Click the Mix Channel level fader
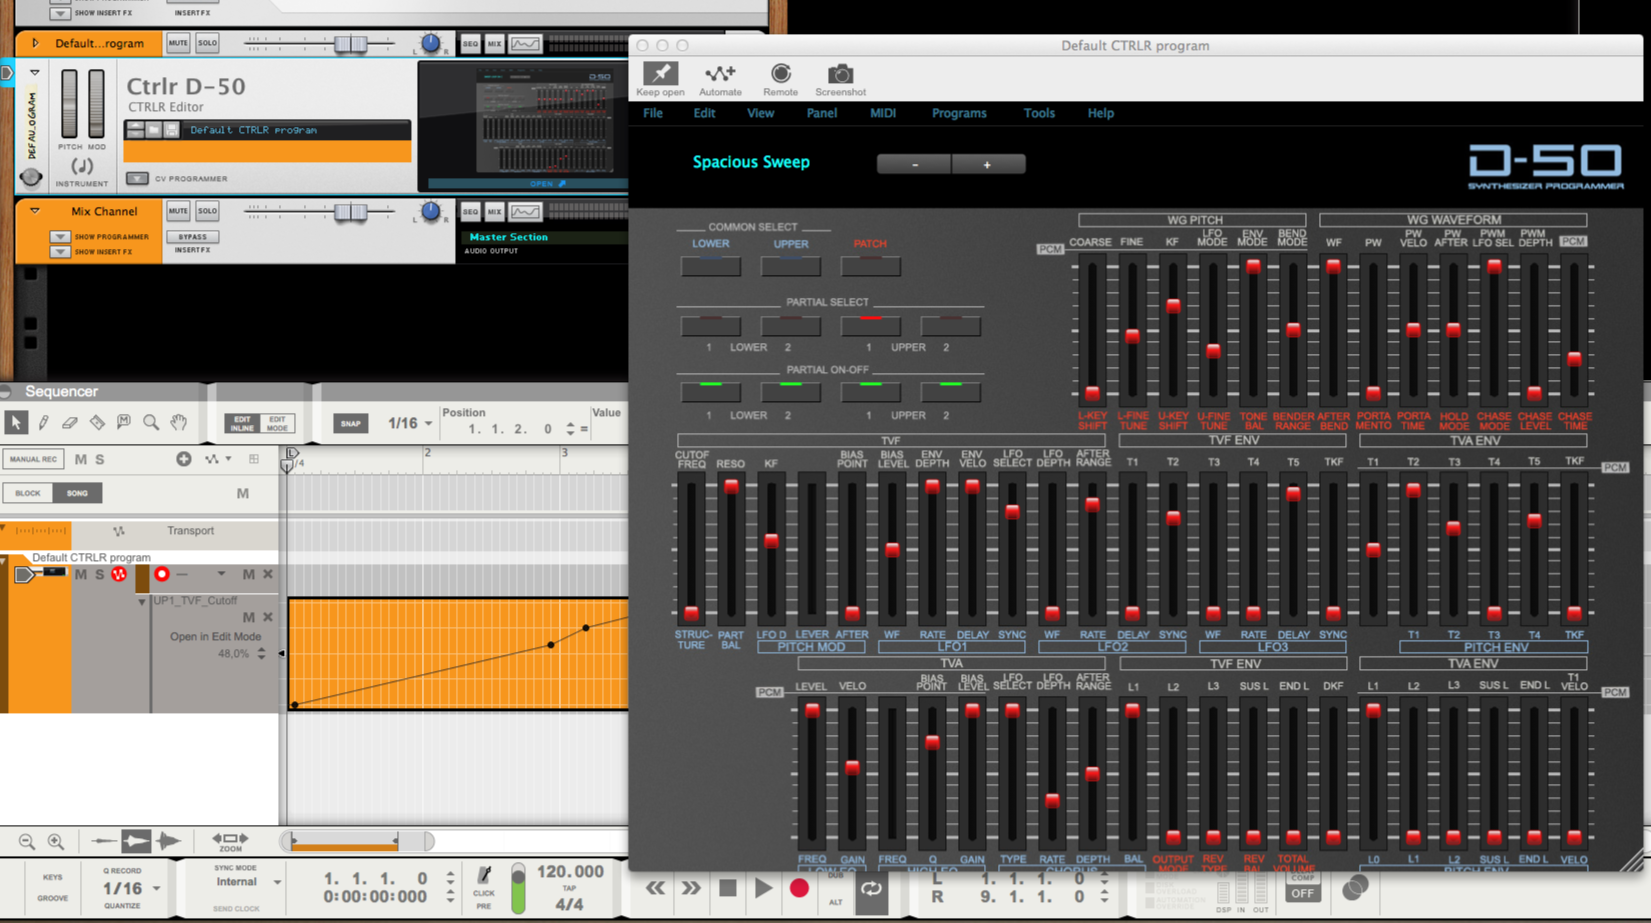Screen dimensions: 1651x923 (x=350, y=211)
